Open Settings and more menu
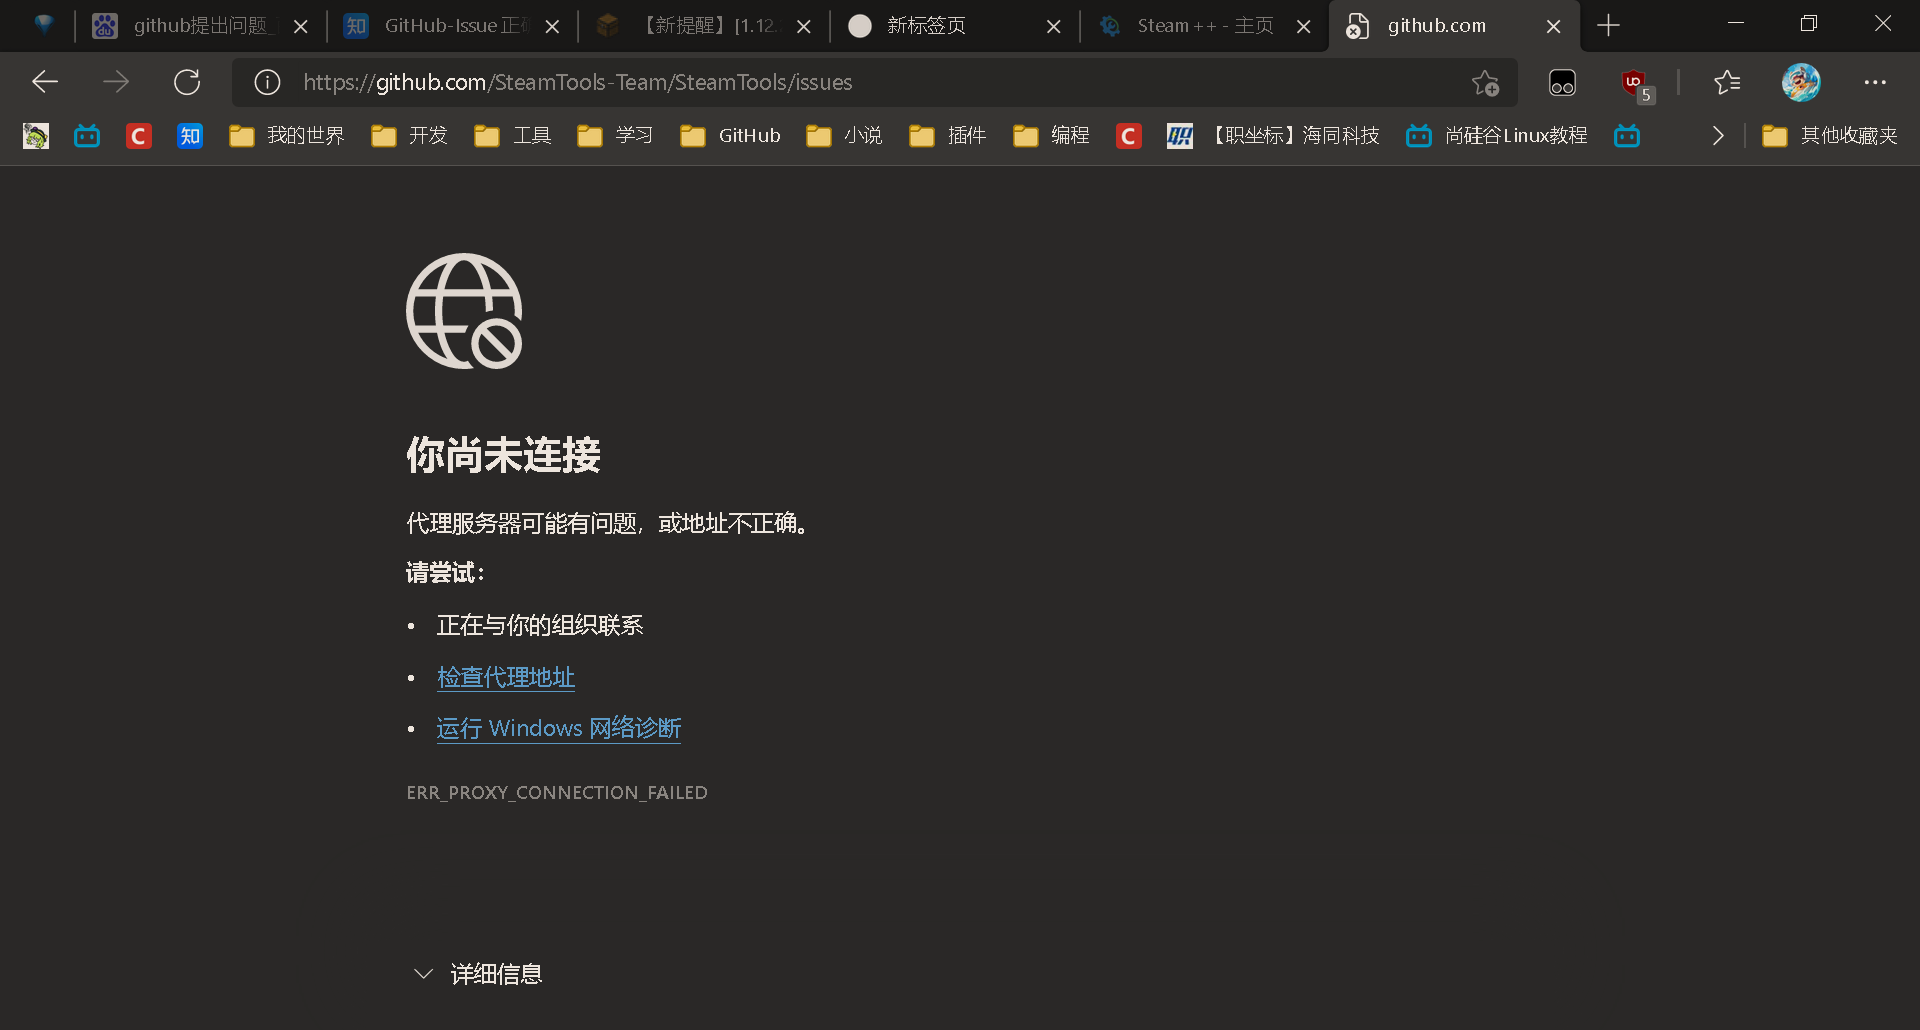 point(1875,82)
